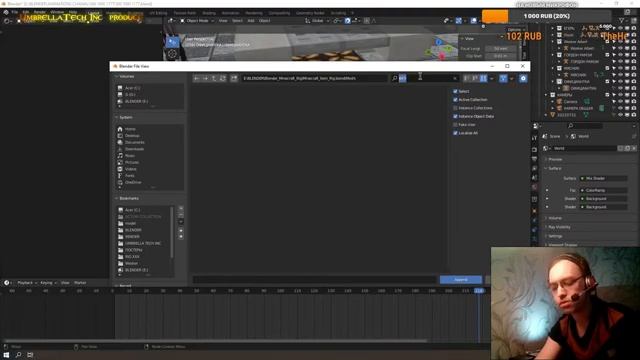Screen dimensions: 640x360
Task: Go to parent directory in File View
Action: point(214,78)
